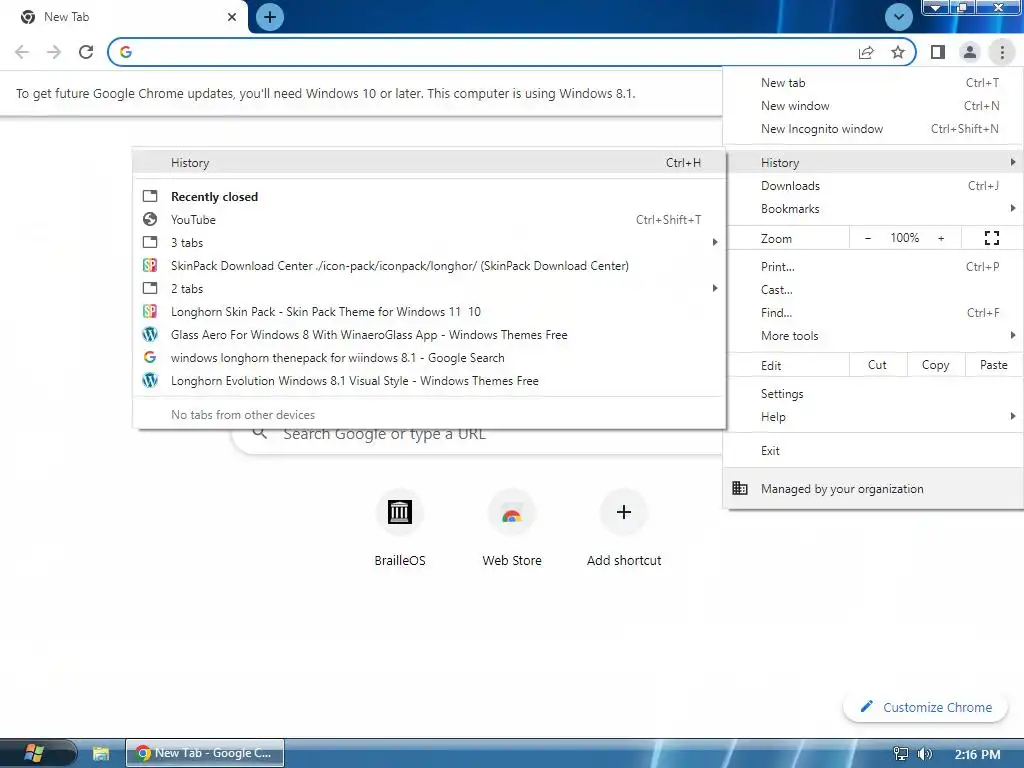The height and width of the screenshot is (768, 1024).
Task: Open Longhorn Skin Pack history entry
Action: click(429, 312)
